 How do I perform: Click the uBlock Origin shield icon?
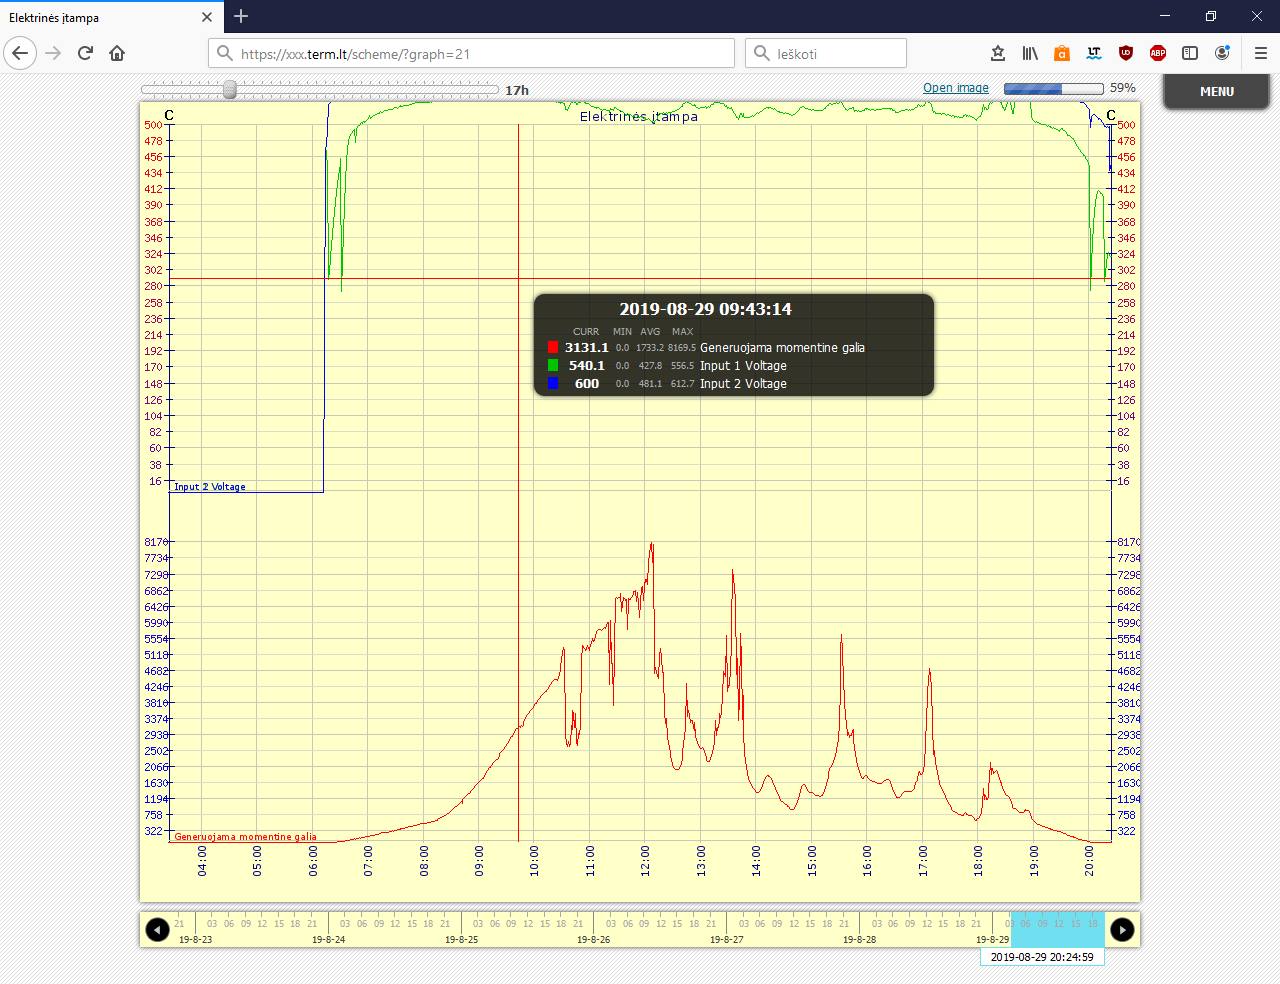[x=1126, y=53]
